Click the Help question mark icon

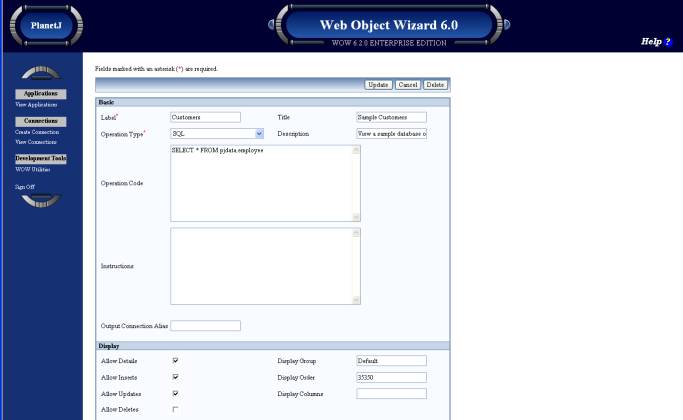click(x=668, y=42)
